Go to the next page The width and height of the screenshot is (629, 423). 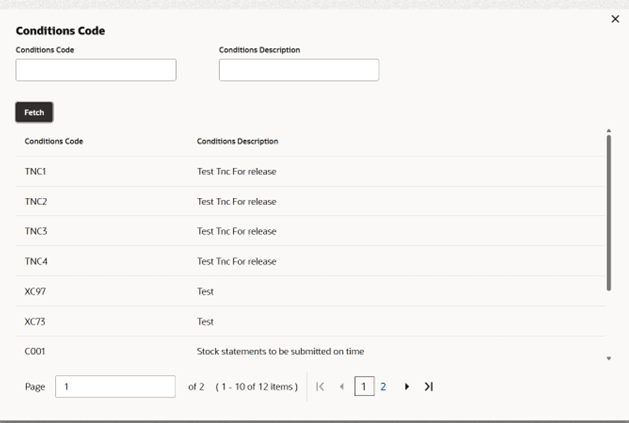[x=407, y=386]
